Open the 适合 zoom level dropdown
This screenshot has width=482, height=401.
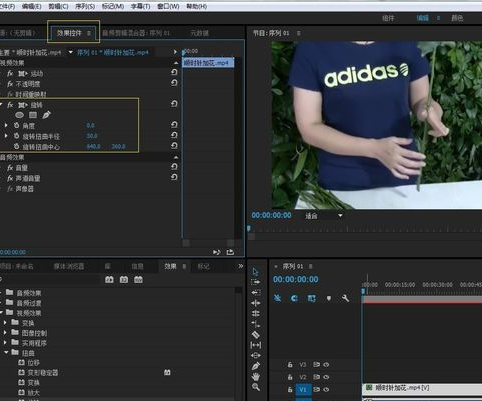324,216
